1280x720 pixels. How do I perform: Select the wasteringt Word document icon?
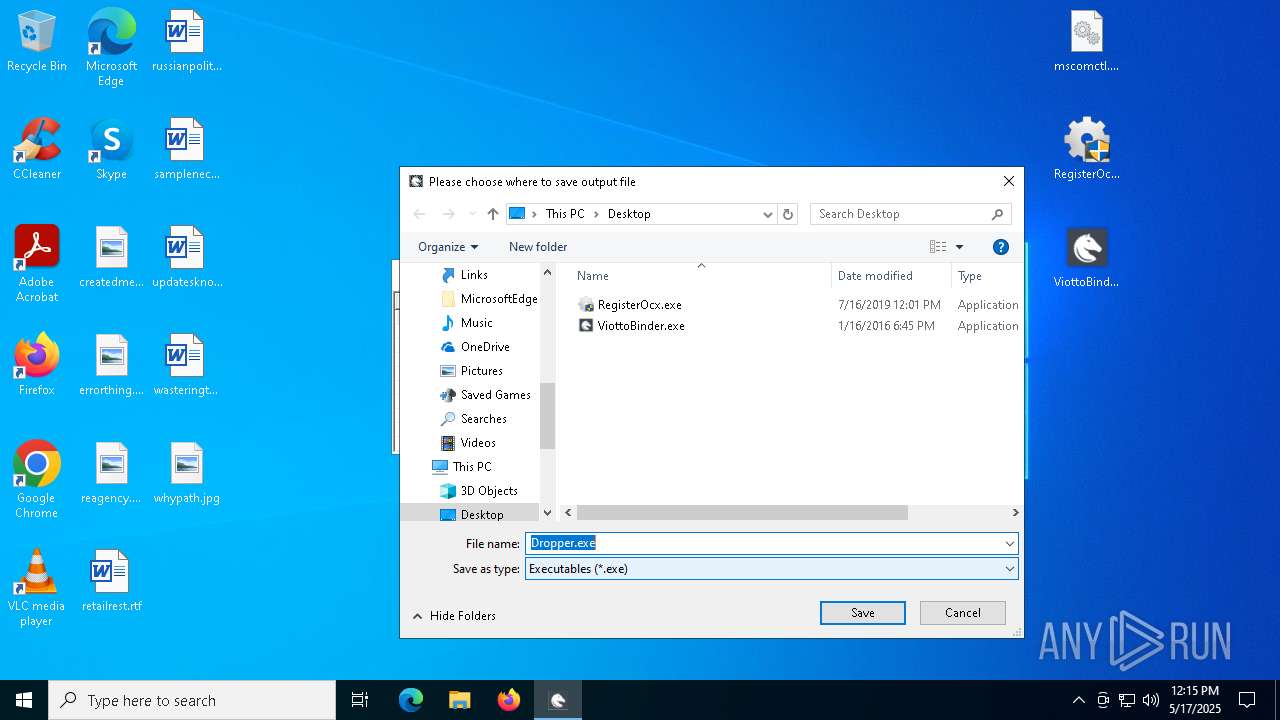point(186,366)
